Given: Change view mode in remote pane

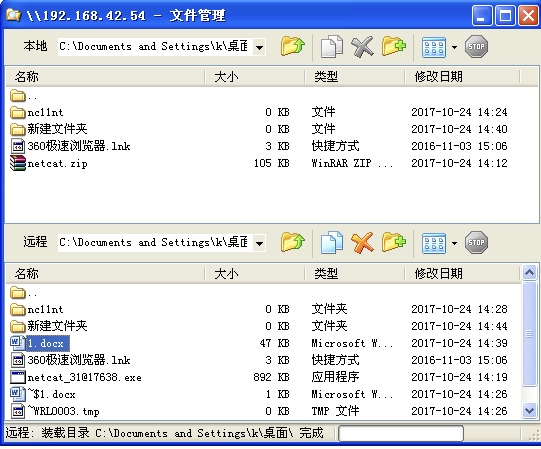Looking at the screenshot, I should tap(434, 243).
